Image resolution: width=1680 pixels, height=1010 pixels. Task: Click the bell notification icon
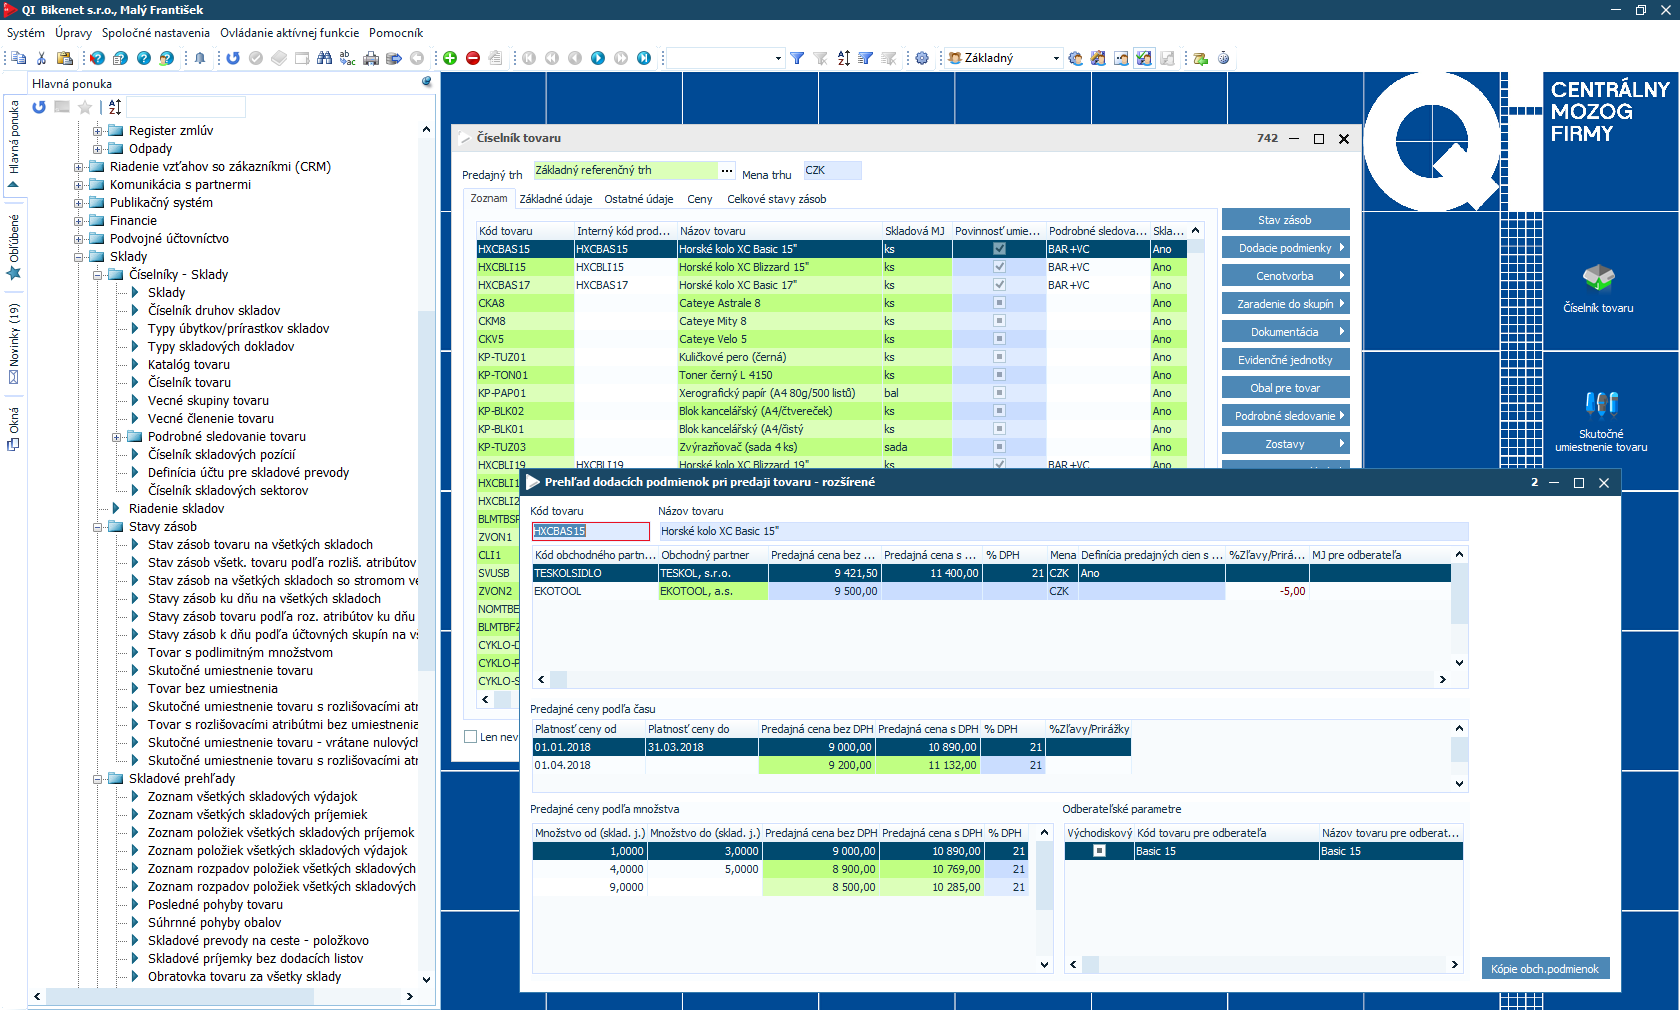[200, 58]
